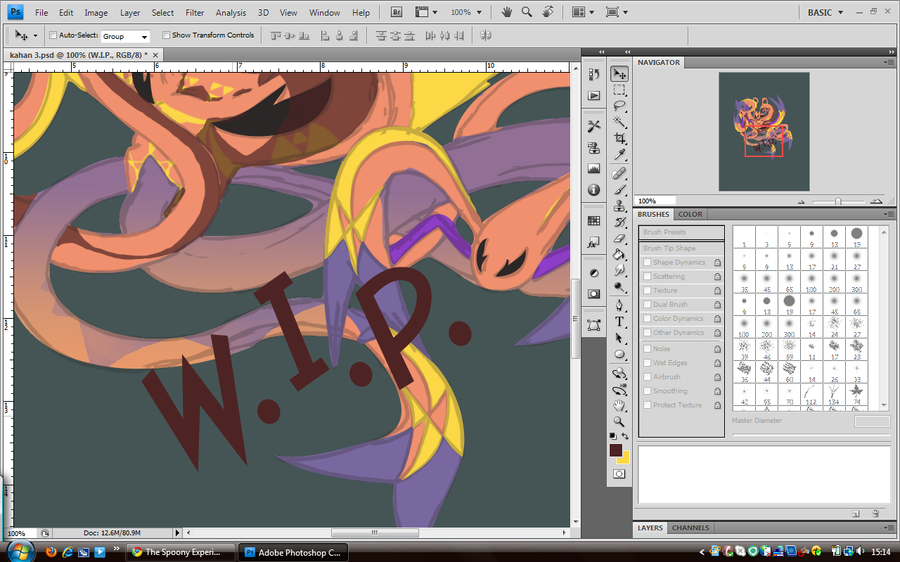Swap foreground and background colors
The width and height of the screenshot is (900, 562).
(625, 436)
